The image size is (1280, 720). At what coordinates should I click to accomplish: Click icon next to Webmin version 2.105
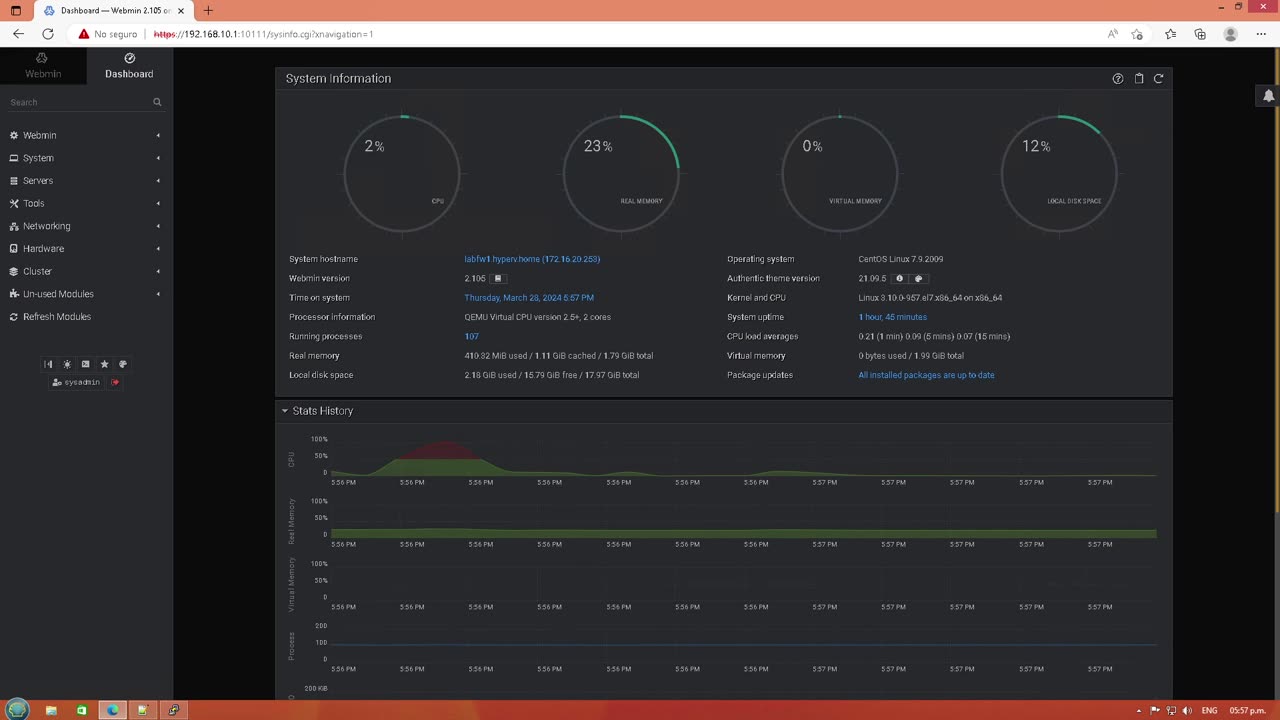(x=498, y=279)
